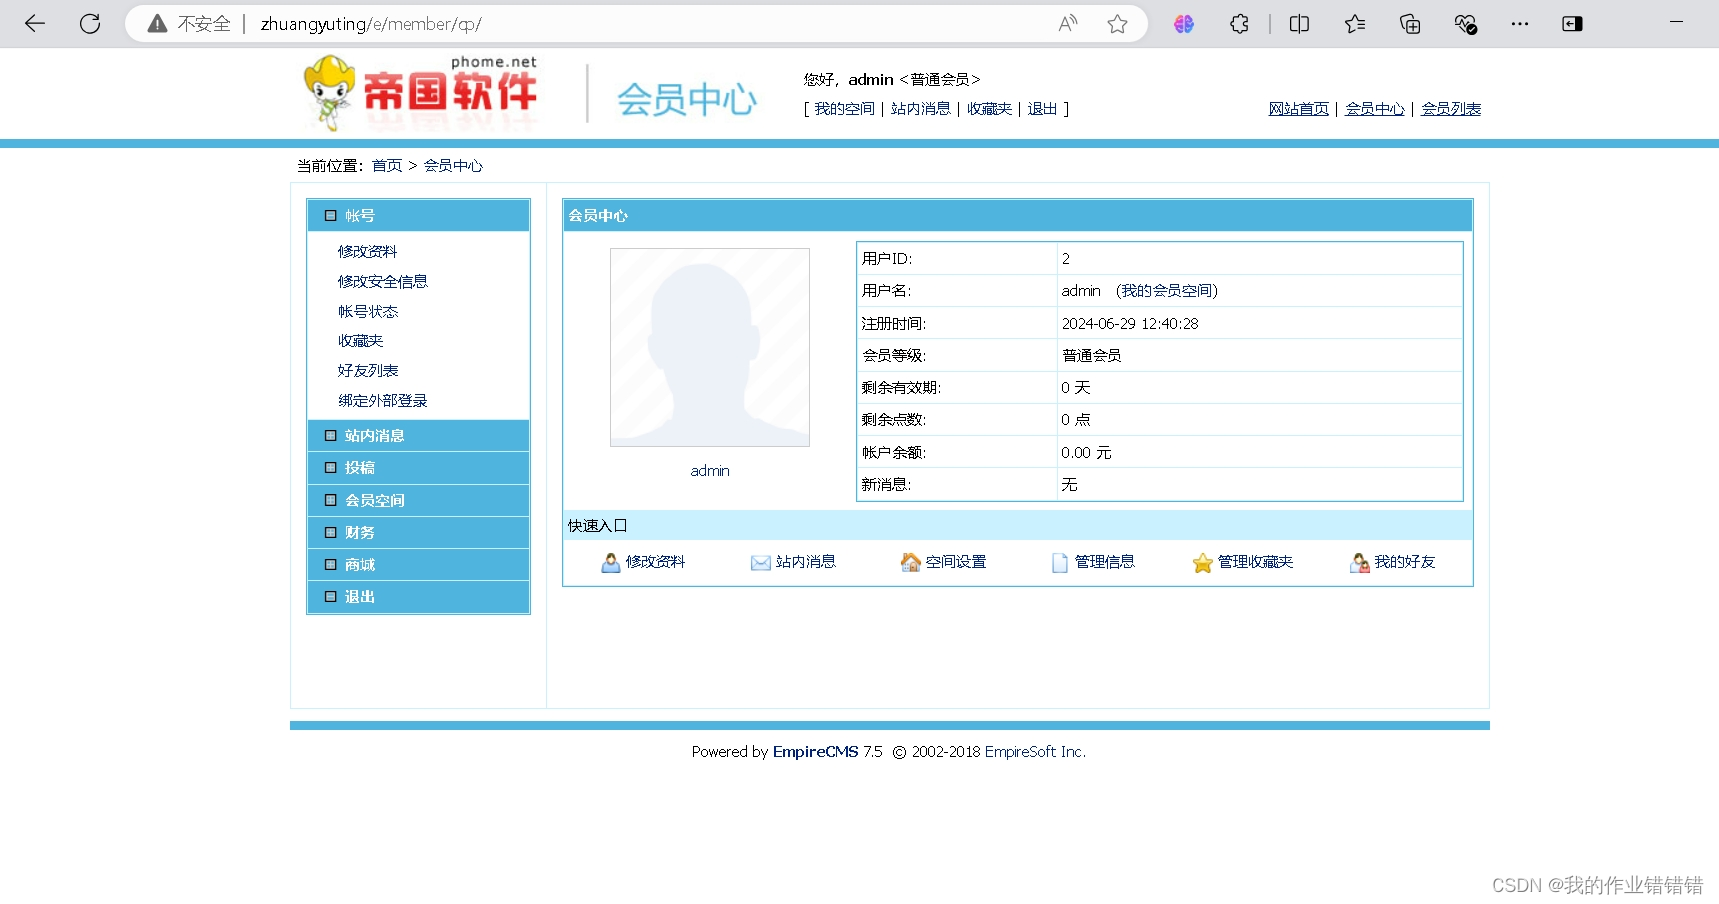Open 修改安全信息 in sidebar

coord(382,282)
